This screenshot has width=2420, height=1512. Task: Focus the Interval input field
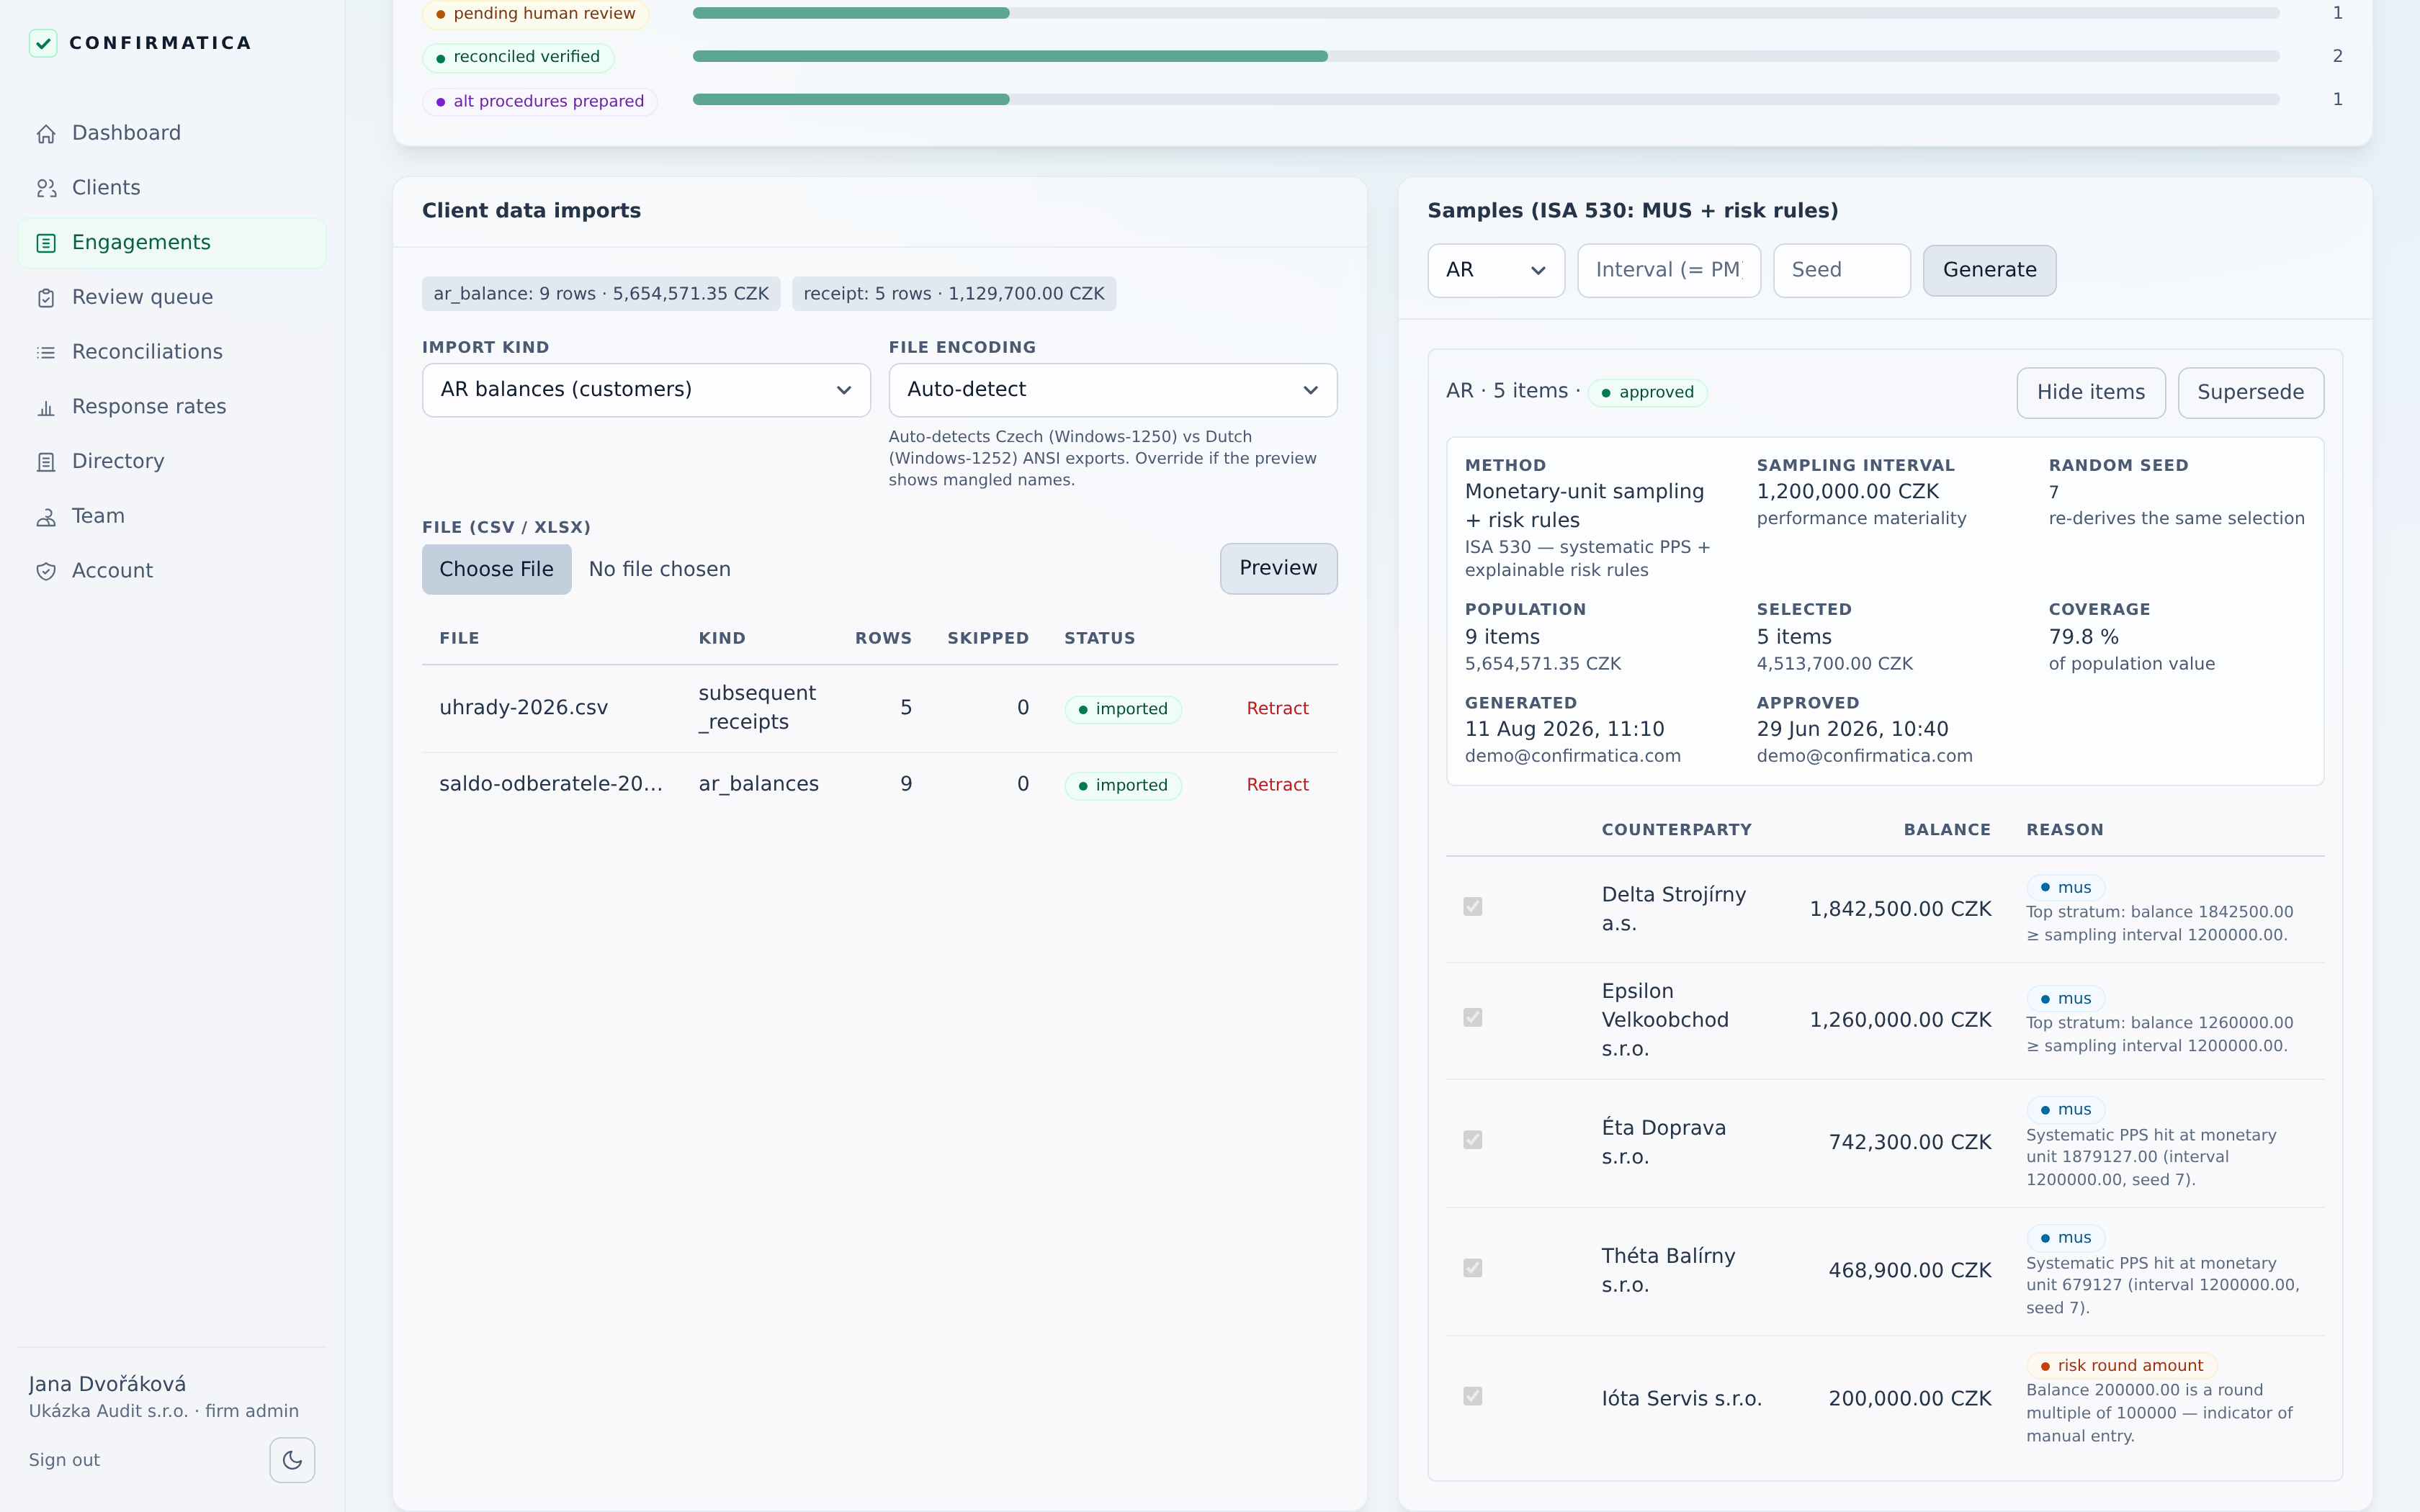(x=1668, y=270)
